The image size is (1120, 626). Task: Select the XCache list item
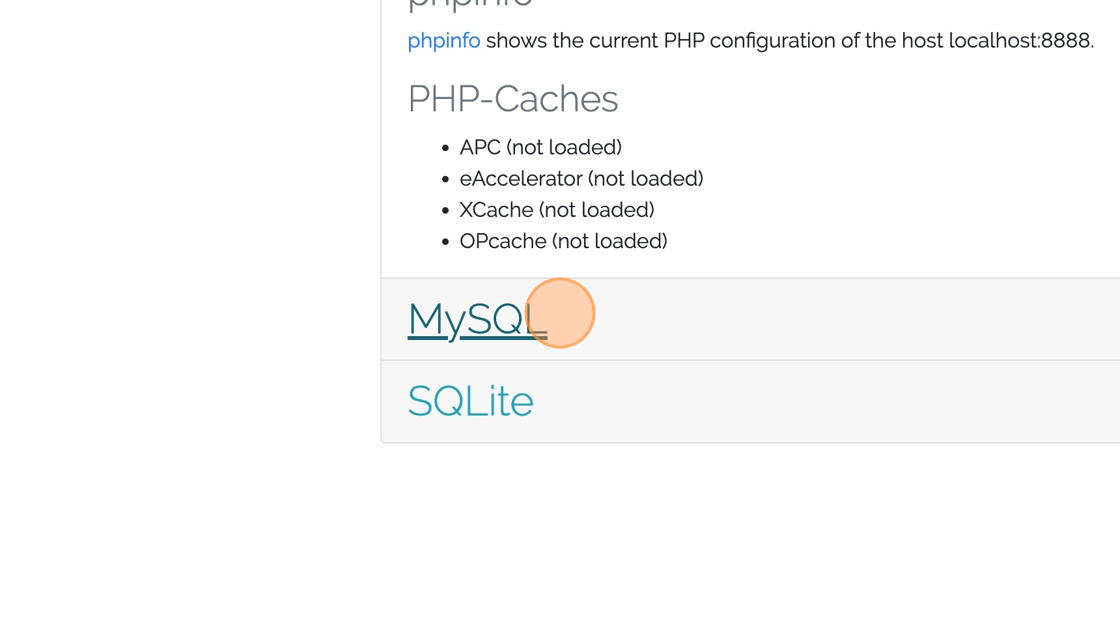[x=556, y=210]
